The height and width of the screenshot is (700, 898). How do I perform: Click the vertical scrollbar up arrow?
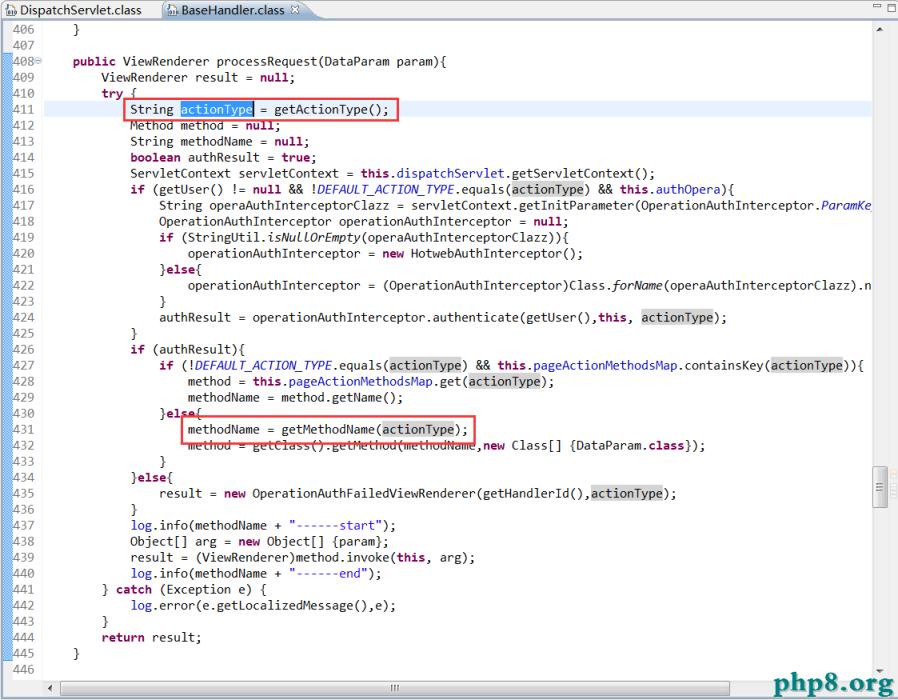(x=880, y=29)
